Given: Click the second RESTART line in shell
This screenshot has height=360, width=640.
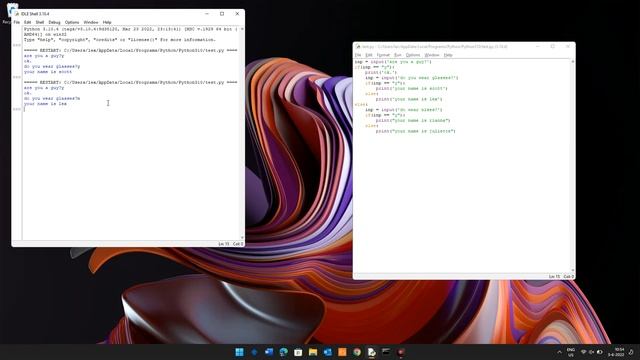Looking at the screenshot, I should click(x=130, y=82).
